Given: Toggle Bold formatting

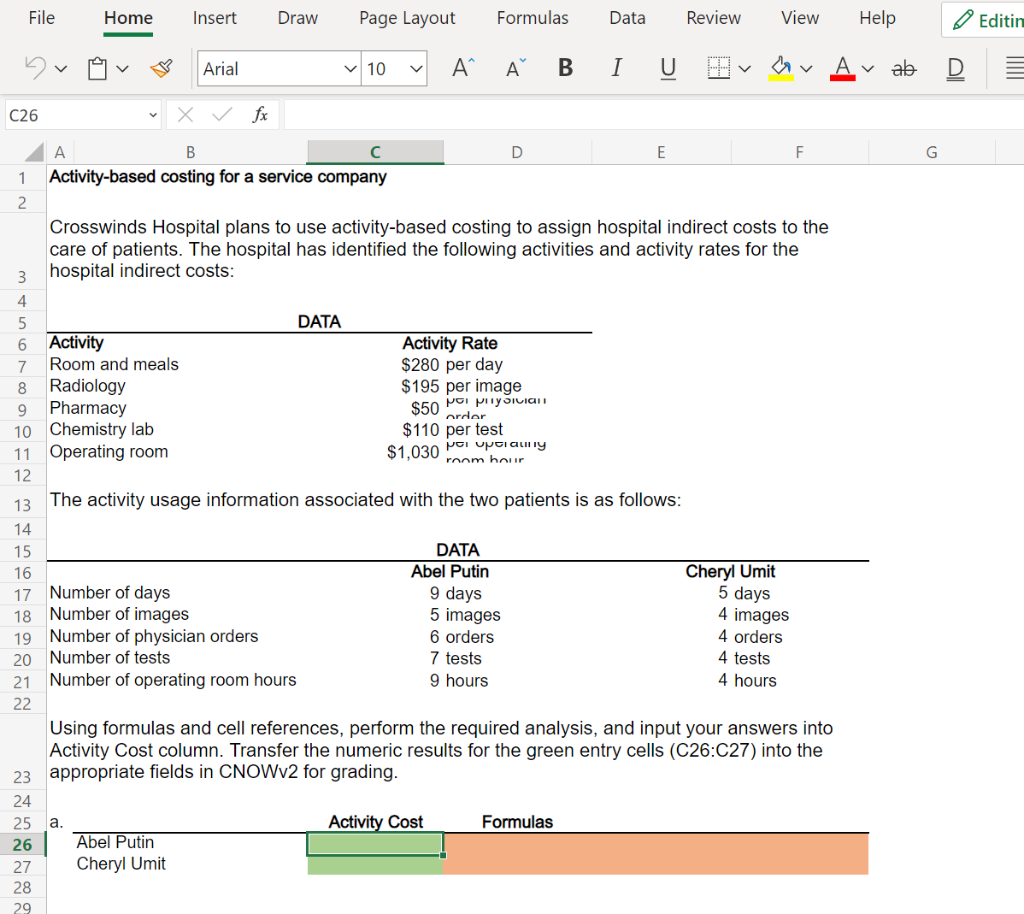Looking at the screenshot, I should 565,68.
